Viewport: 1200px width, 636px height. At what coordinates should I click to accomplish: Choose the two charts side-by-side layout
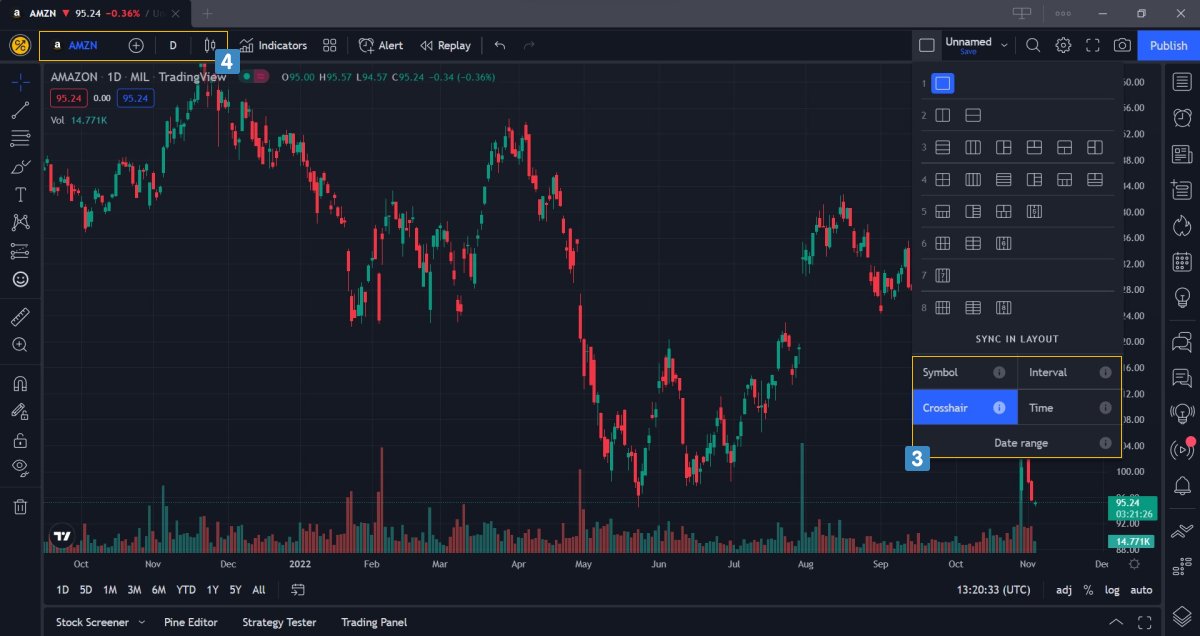click(x=942, y=115)
